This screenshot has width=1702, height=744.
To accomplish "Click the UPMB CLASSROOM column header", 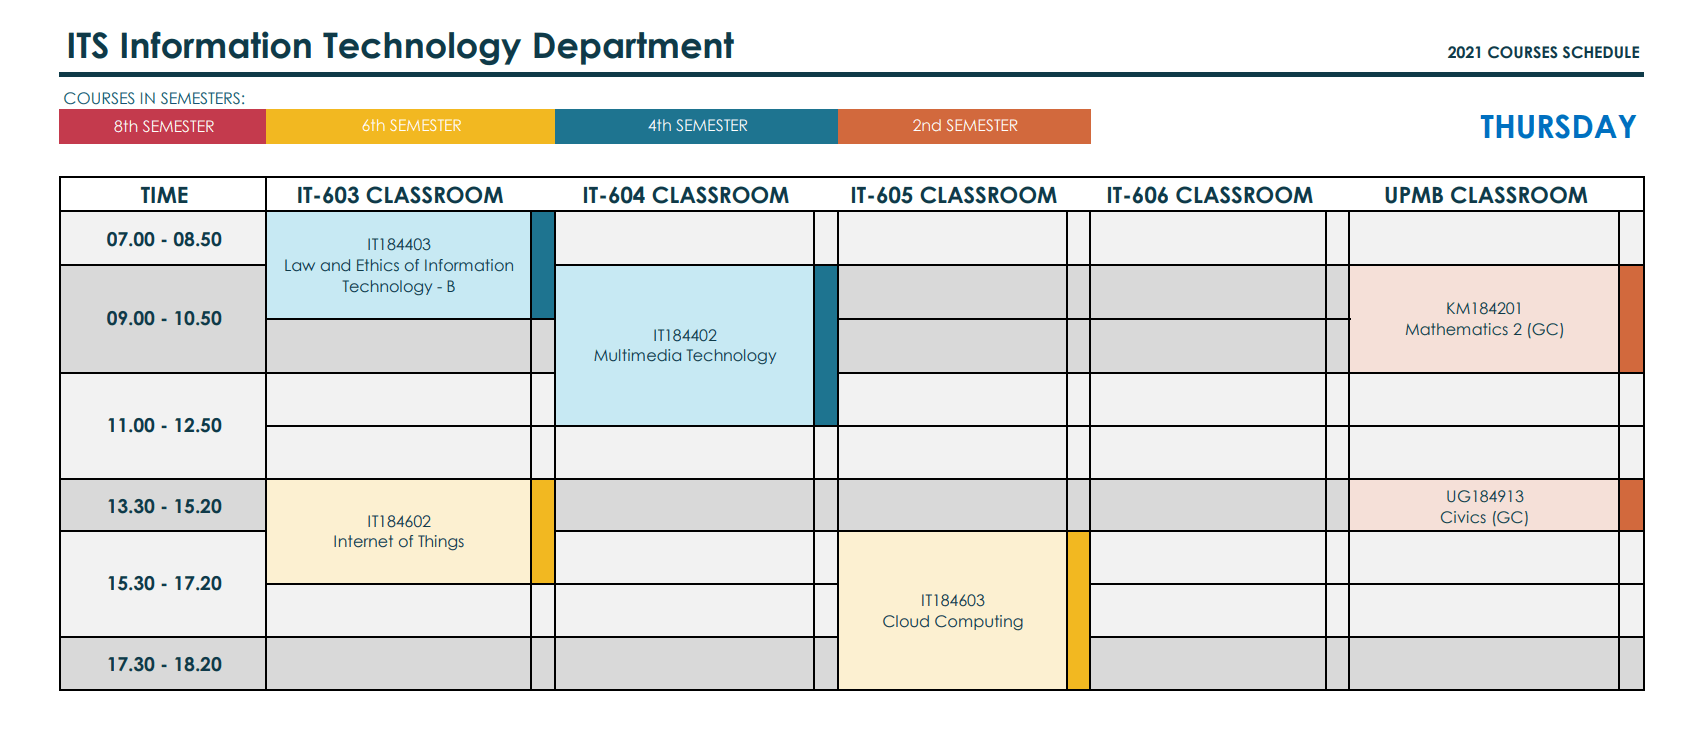I will click(x=1485, y=195).
